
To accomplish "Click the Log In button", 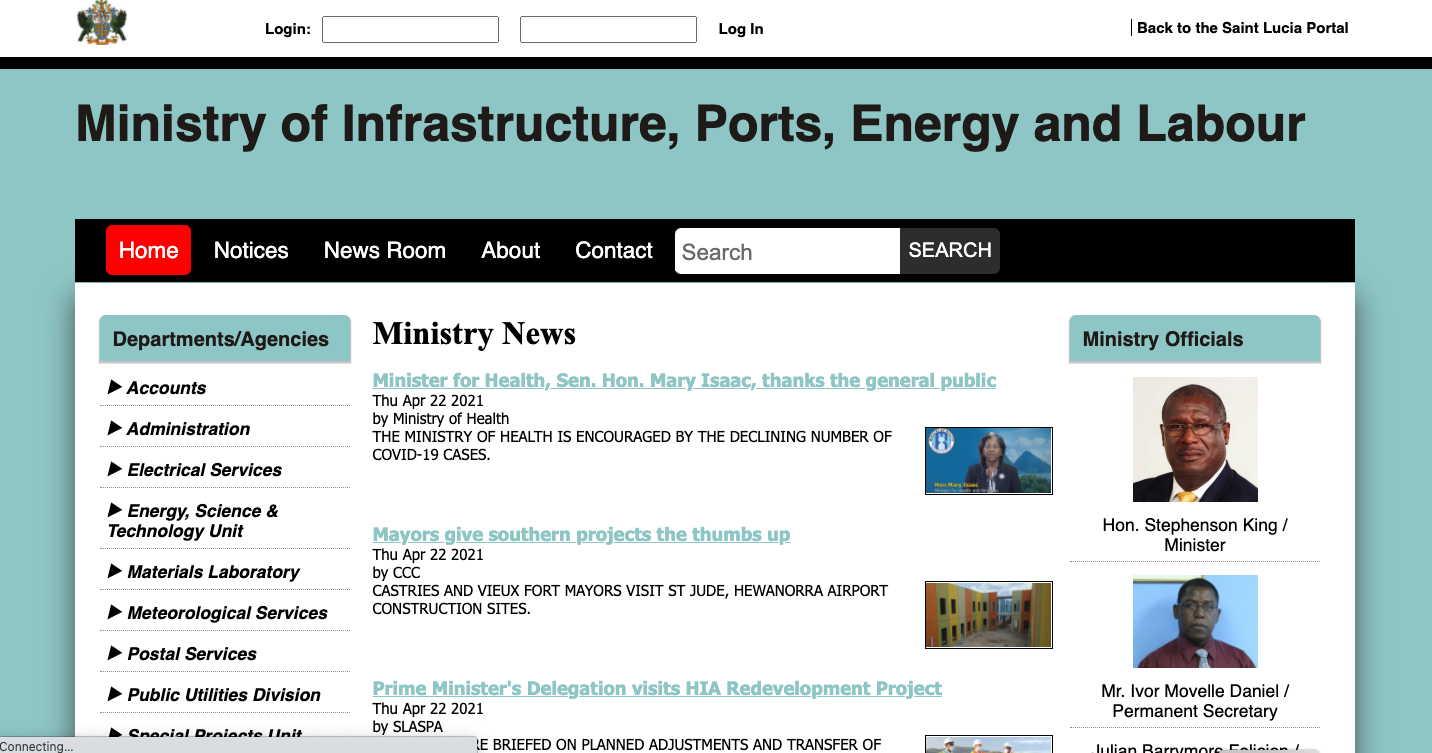I will (x=740, y=29).
